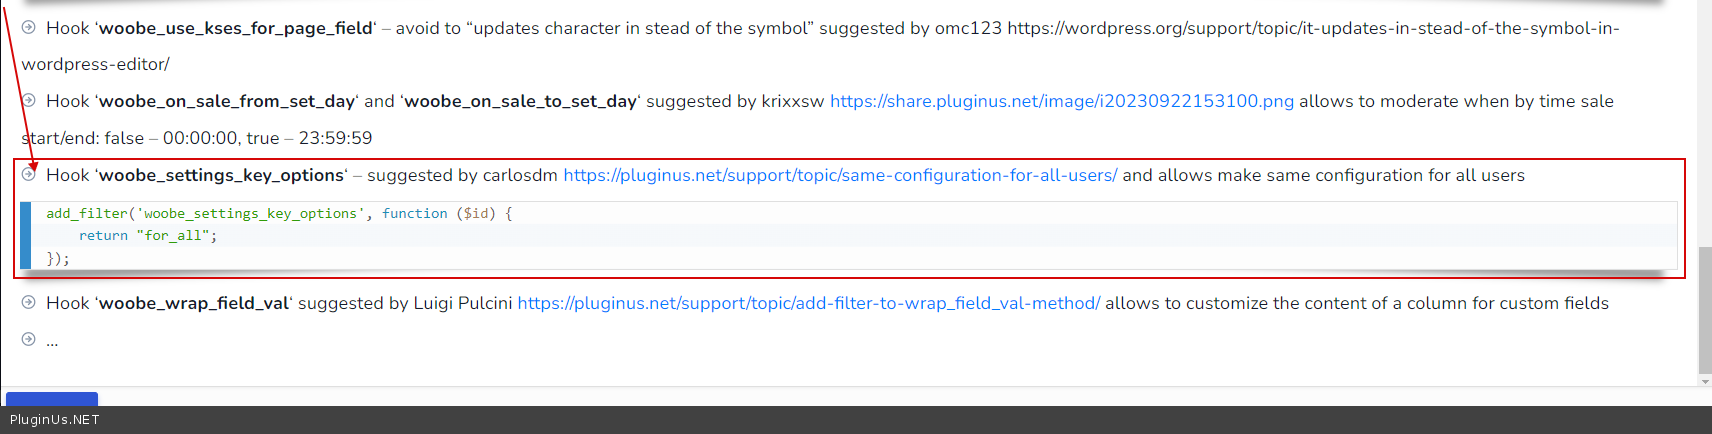Click the bold woobe_on_sale_from_set_day text
1712x434 pixels.
[x=227, y=101]
